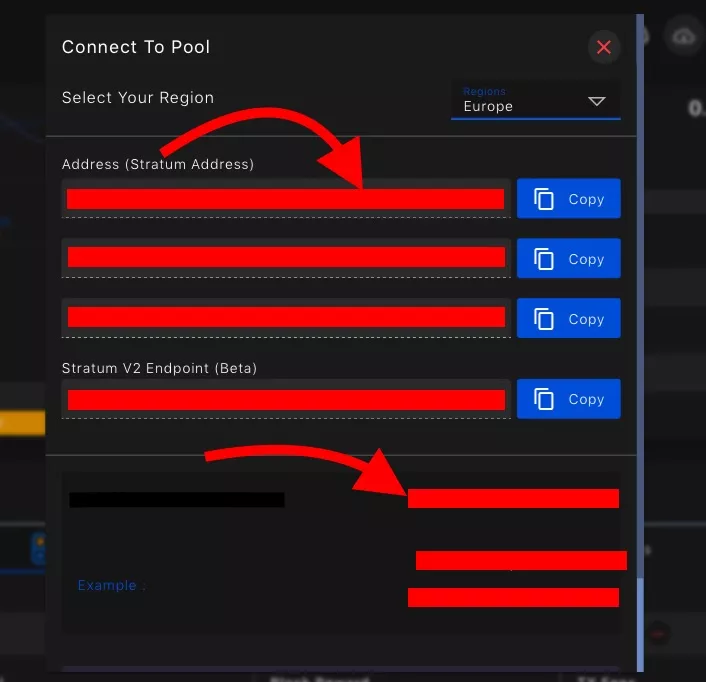706x682 pixels.
Task: Click the Example label text
Action: (110, 585)
